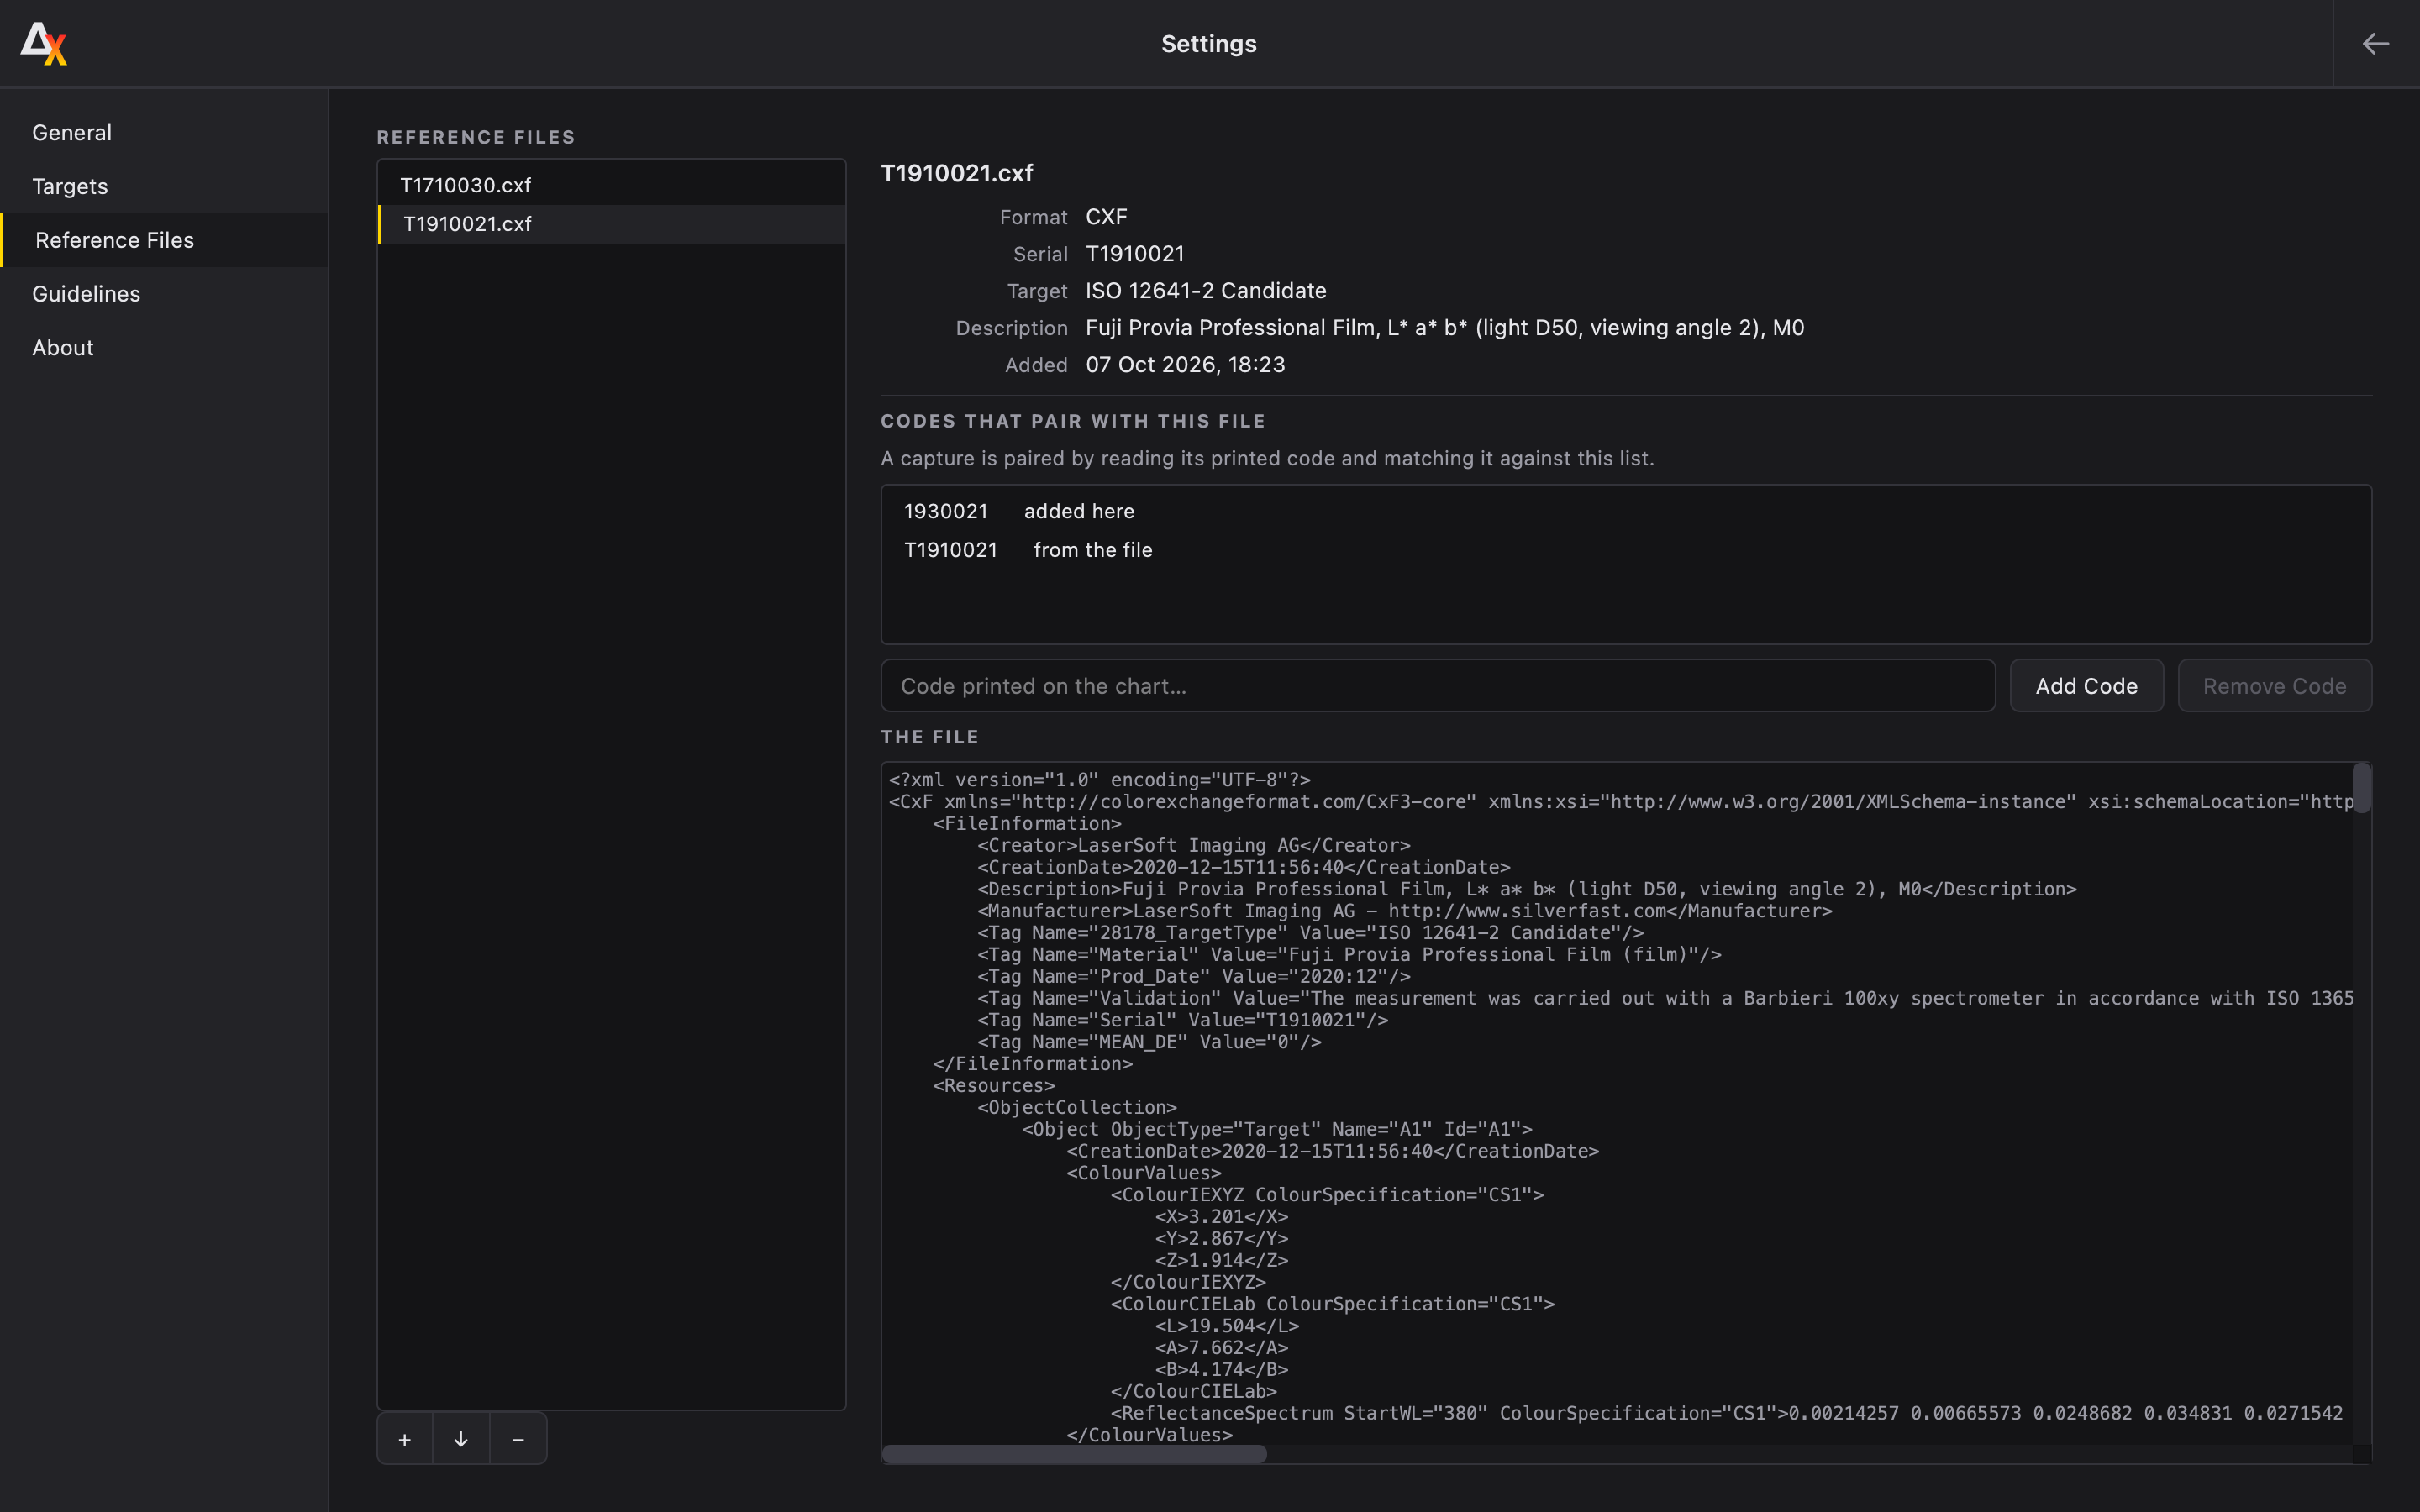Click the MEAN_DE tag line in the file
Viewport: 2420px width, 1512px height.
point(1149,1042)
